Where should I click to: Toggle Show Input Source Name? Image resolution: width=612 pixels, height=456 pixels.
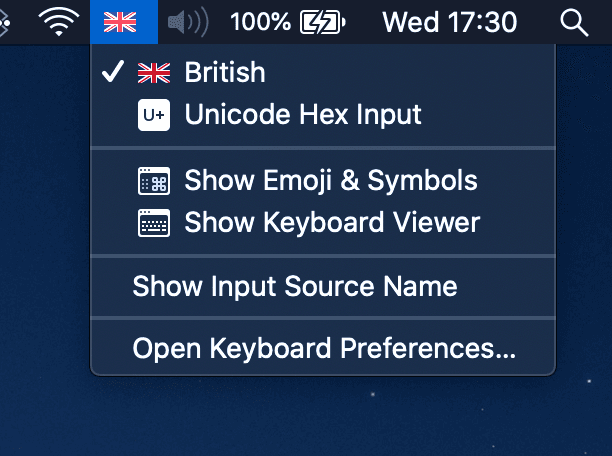295,287
